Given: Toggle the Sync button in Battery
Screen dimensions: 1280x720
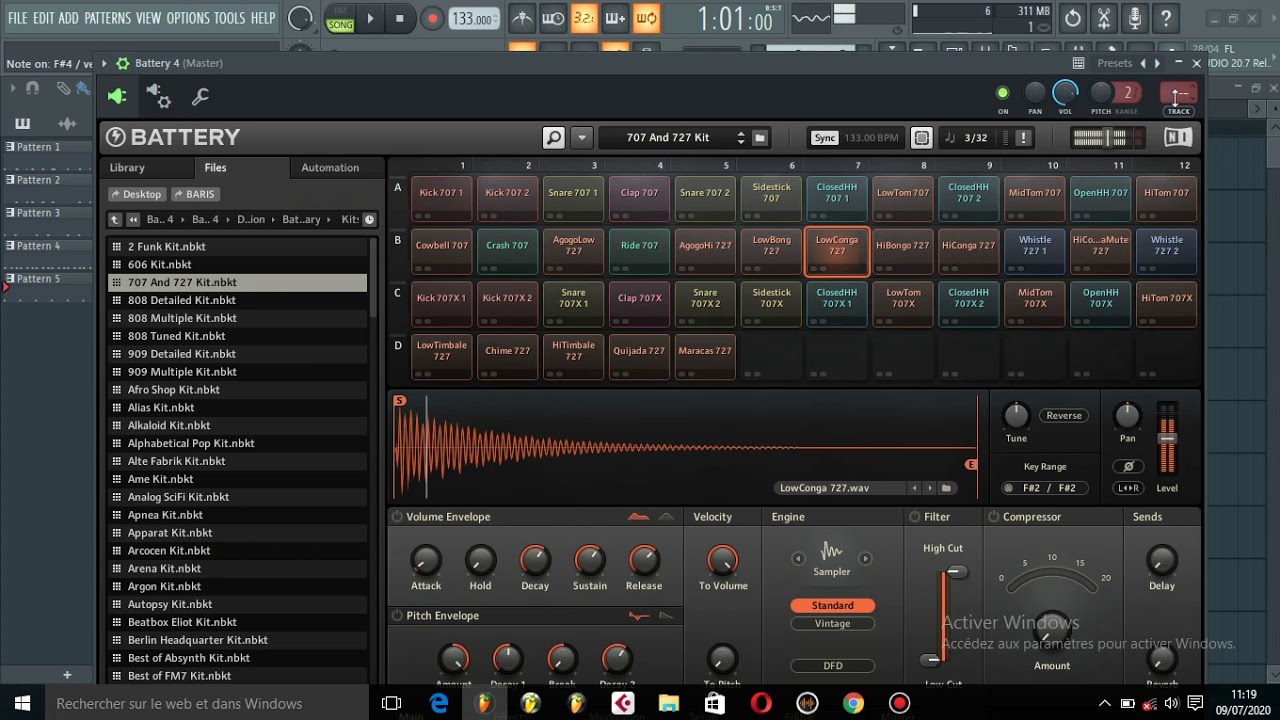Looking at the screenshot, I should 824,138.
